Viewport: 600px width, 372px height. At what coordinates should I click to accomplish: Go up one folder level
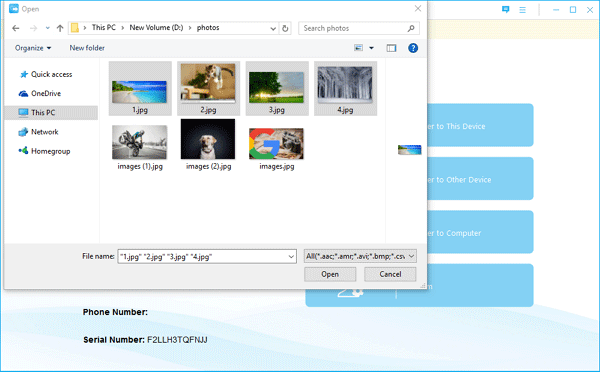tap(60, 28)
